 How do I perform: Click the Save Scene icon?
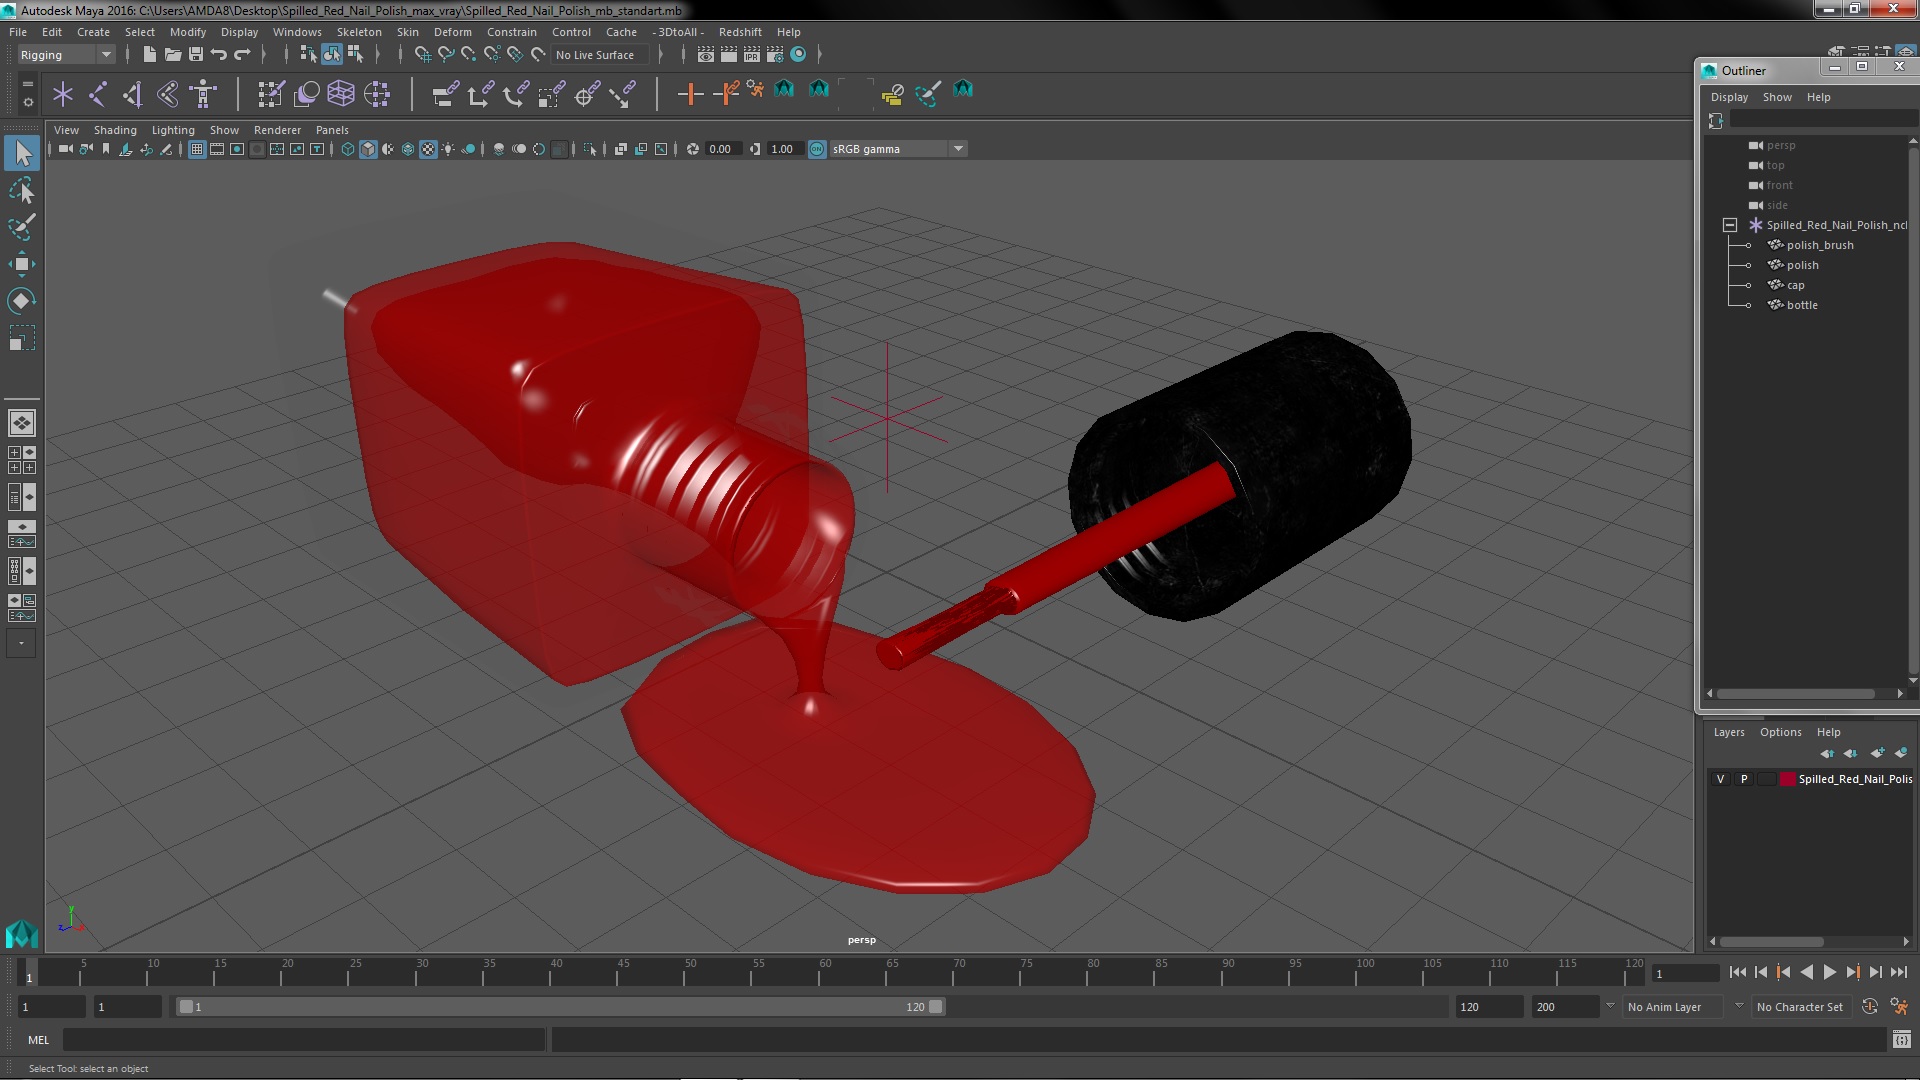196,55
